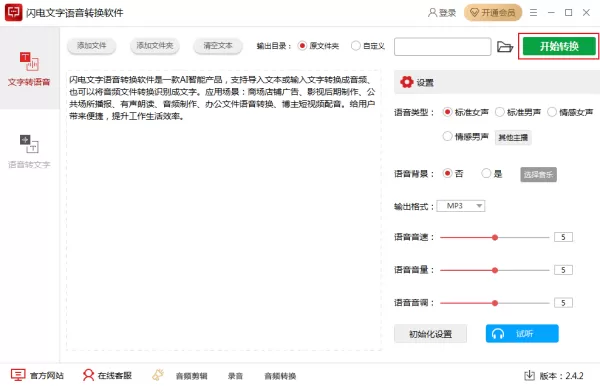Click 选择音乐 button

538,175
